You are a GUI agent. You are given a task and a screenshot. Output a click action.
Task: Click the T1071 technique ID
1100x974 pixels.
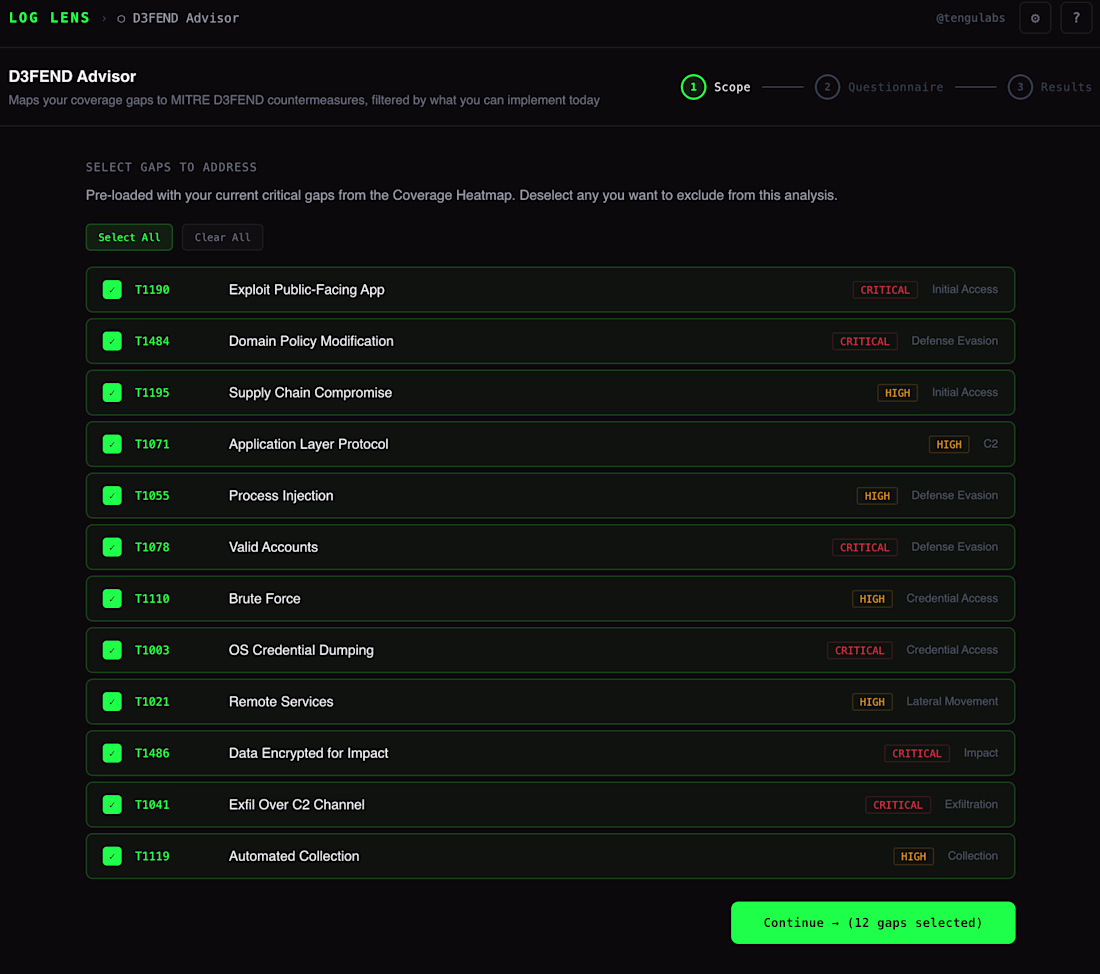tap(152, 444)
